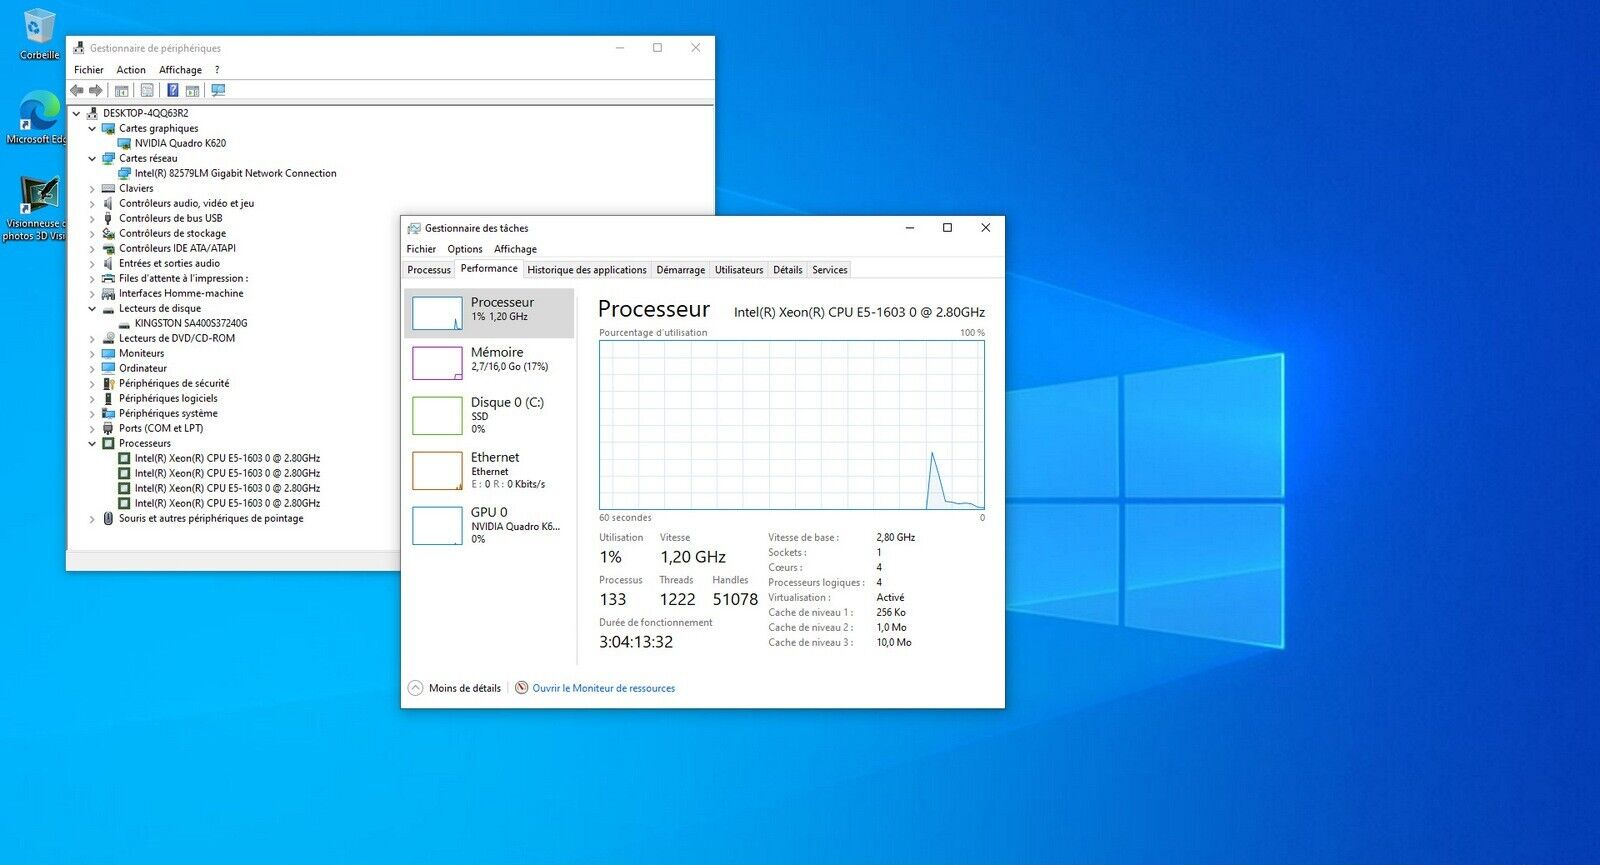This screenshot has width=1600, height=865.
Task: Switch to the Processus tab
Action: [x=429, y=270]
